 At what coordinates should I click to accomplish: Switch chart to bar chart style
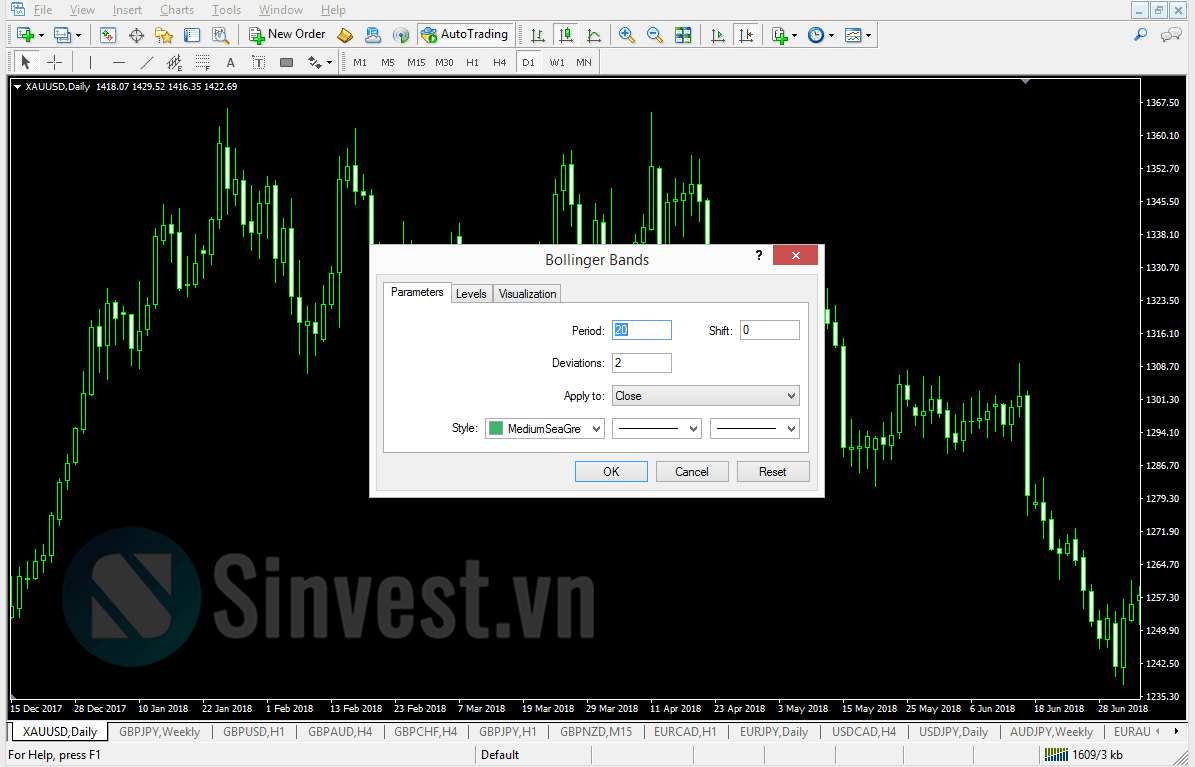537,35
